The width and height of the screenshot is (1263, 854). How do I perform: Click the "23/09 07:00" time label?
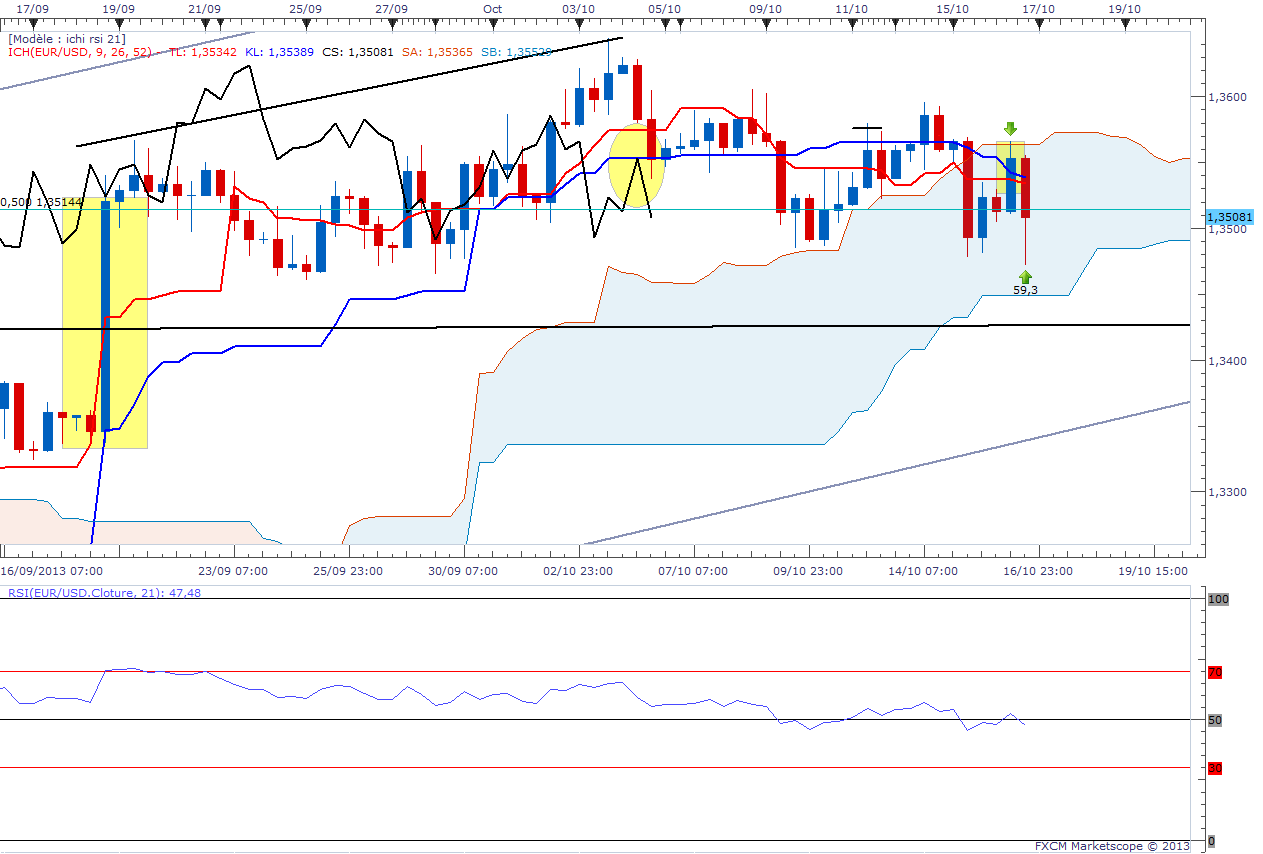[232, 571]
